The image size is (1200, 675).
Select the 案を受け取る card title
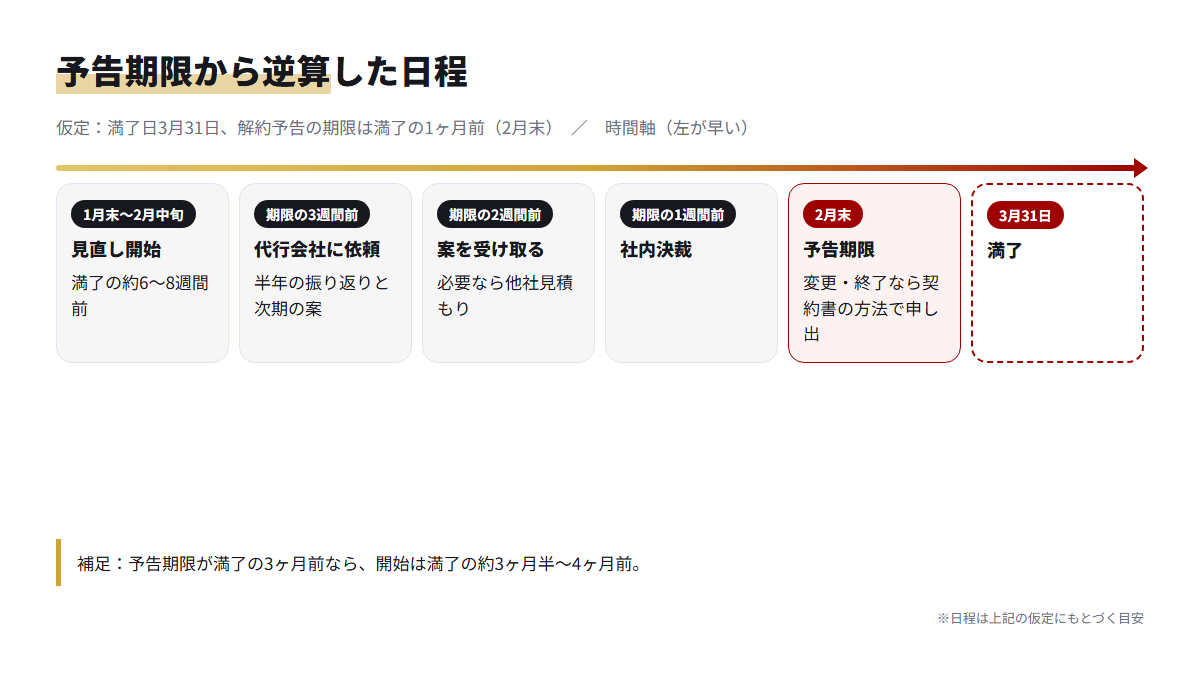click(x=491, y=249)
